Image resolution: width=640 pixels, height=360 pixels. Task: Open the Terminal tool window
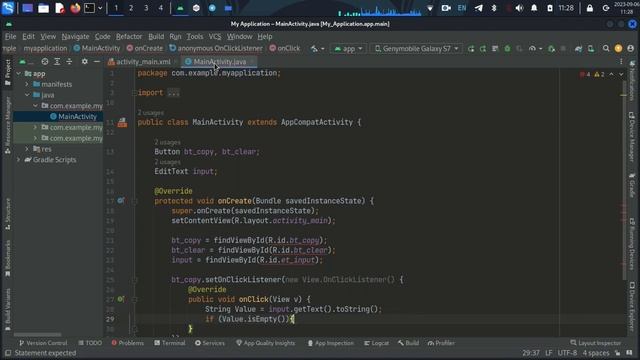point(169,343)
